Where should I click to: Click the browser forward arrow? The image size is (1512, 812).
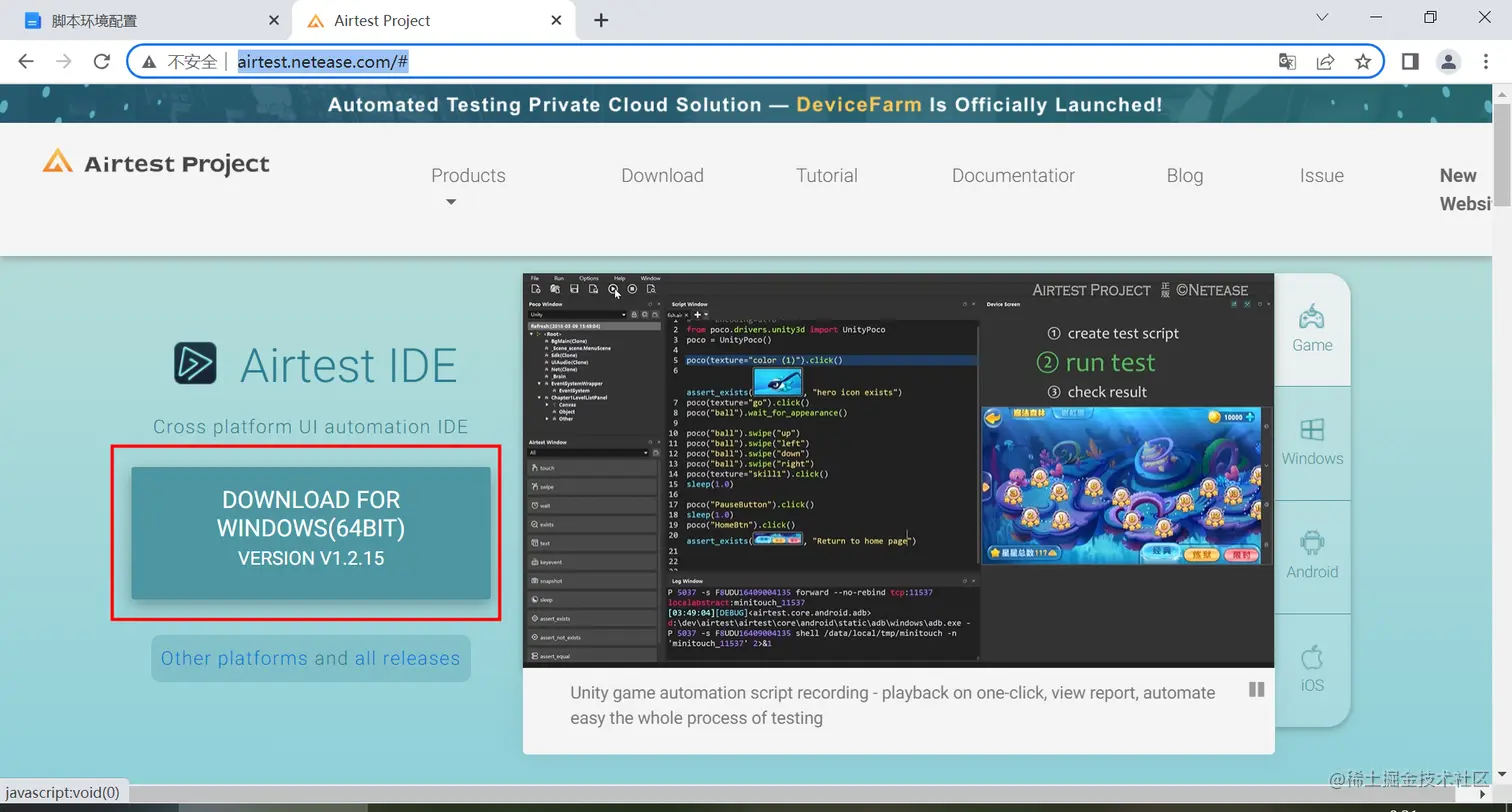pyautogui.click(x=64, y=61)
